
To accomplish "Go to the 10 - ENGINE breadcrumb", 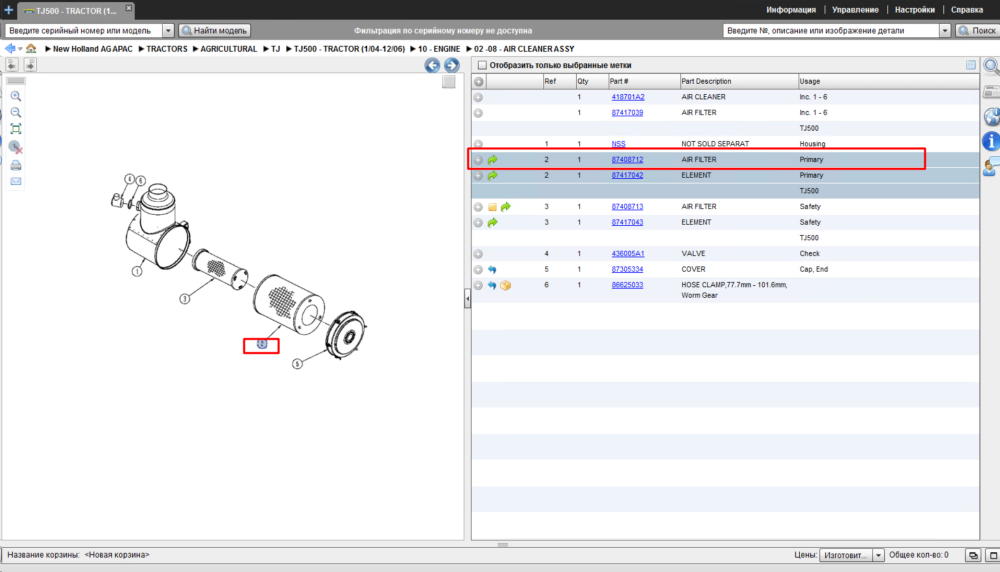I will (439, 49).
